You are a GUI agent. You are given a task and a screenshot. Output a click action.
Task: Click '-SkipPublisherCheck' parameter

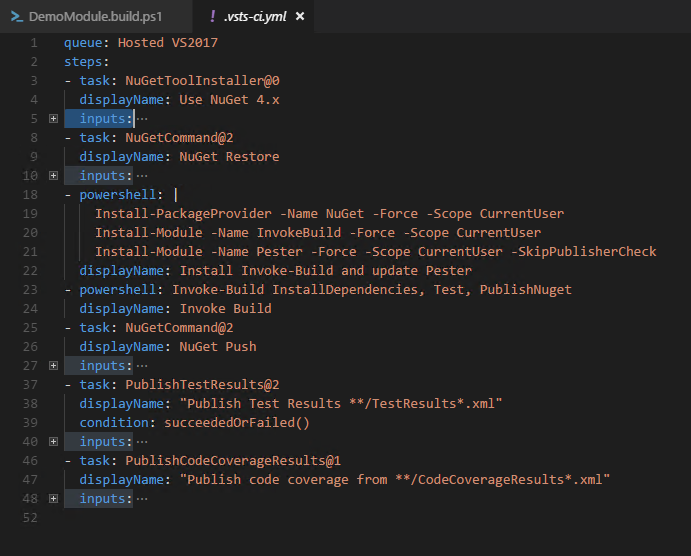pos(583,252)
